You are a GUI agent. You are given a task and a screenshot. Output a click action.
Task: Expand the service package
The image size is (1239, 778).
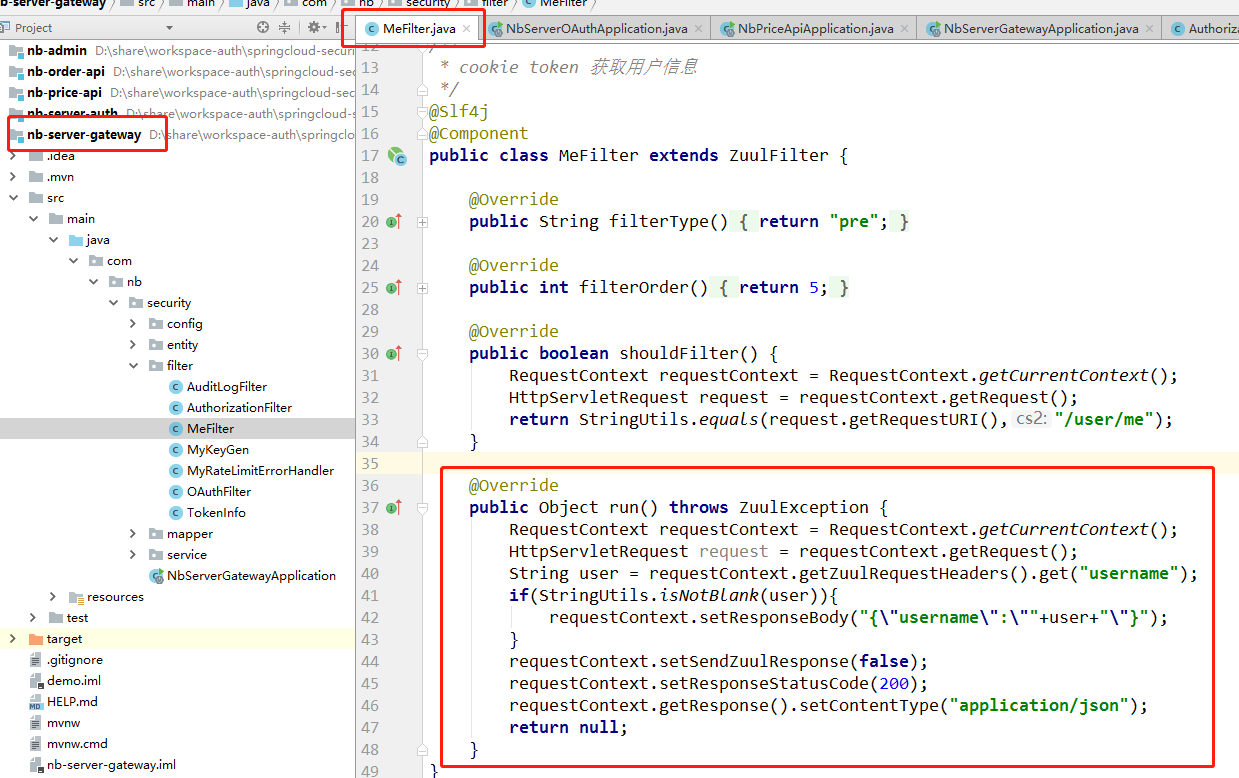click(133, 555)
